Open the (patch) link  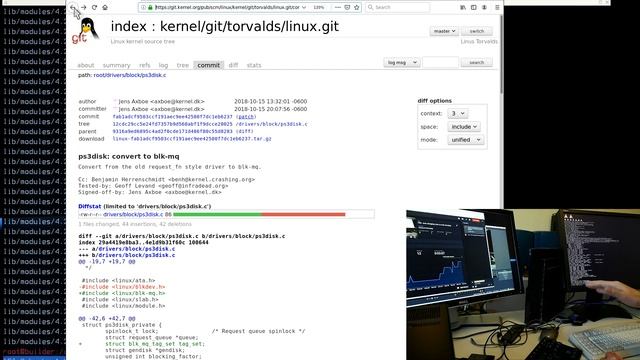pos(246,117)
